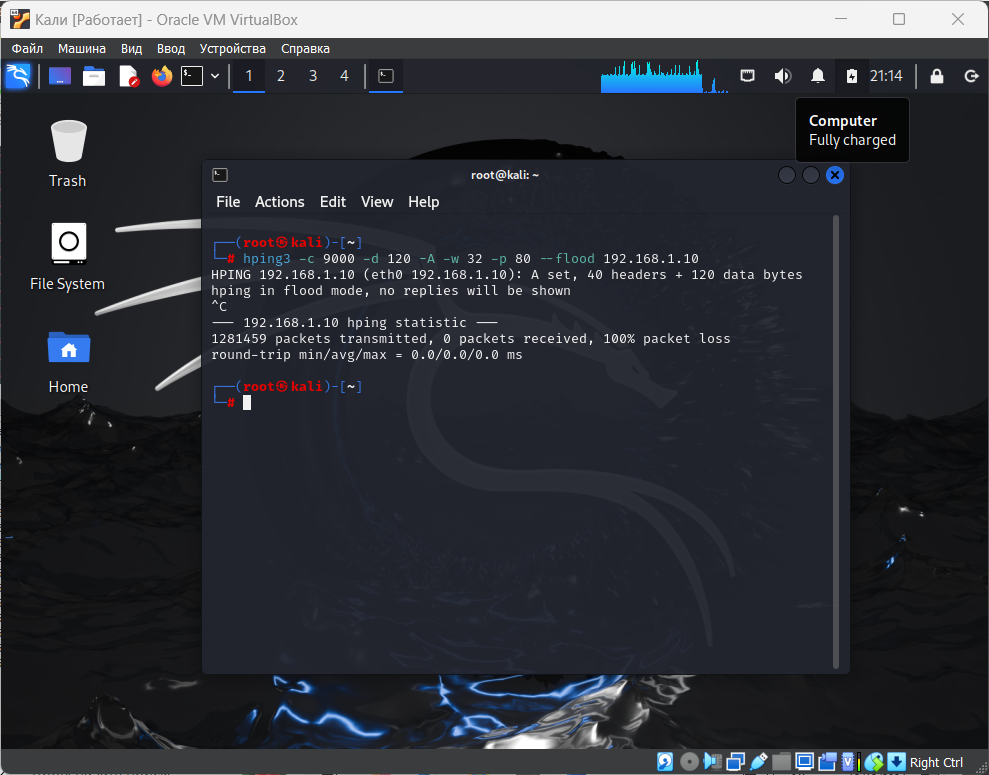Image resolution: width=989 pixels, height=775 pixels.
Task: Click the CPU graph monitor
Action: point(665,77)
